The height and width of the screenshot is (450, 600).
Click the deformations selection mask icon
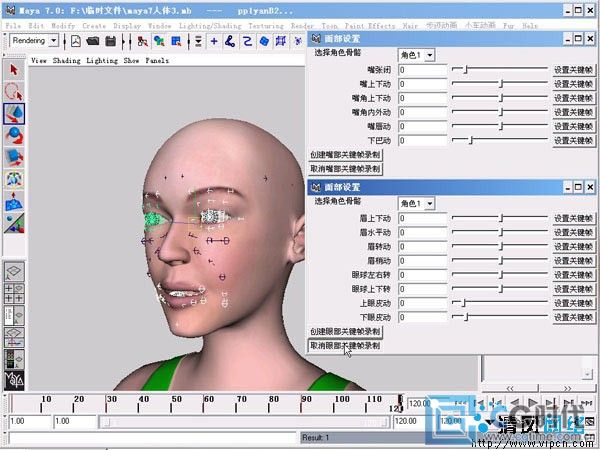(281, 41)
